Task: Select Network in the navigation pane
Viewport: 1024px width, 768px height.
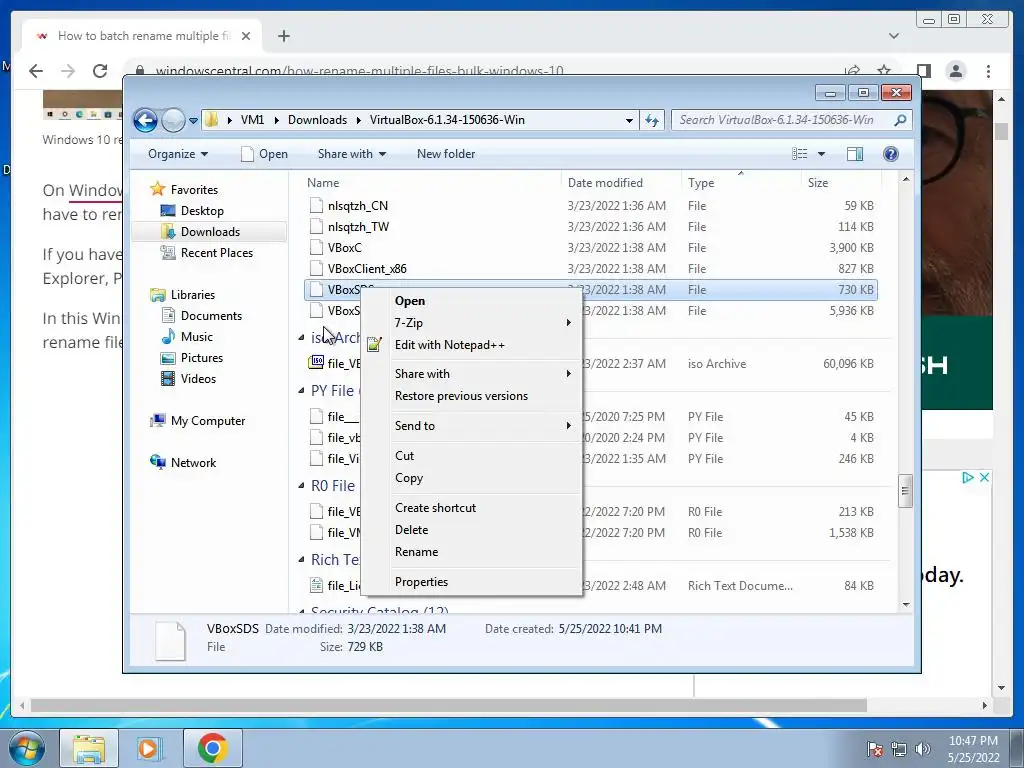Action: point(193,462)
